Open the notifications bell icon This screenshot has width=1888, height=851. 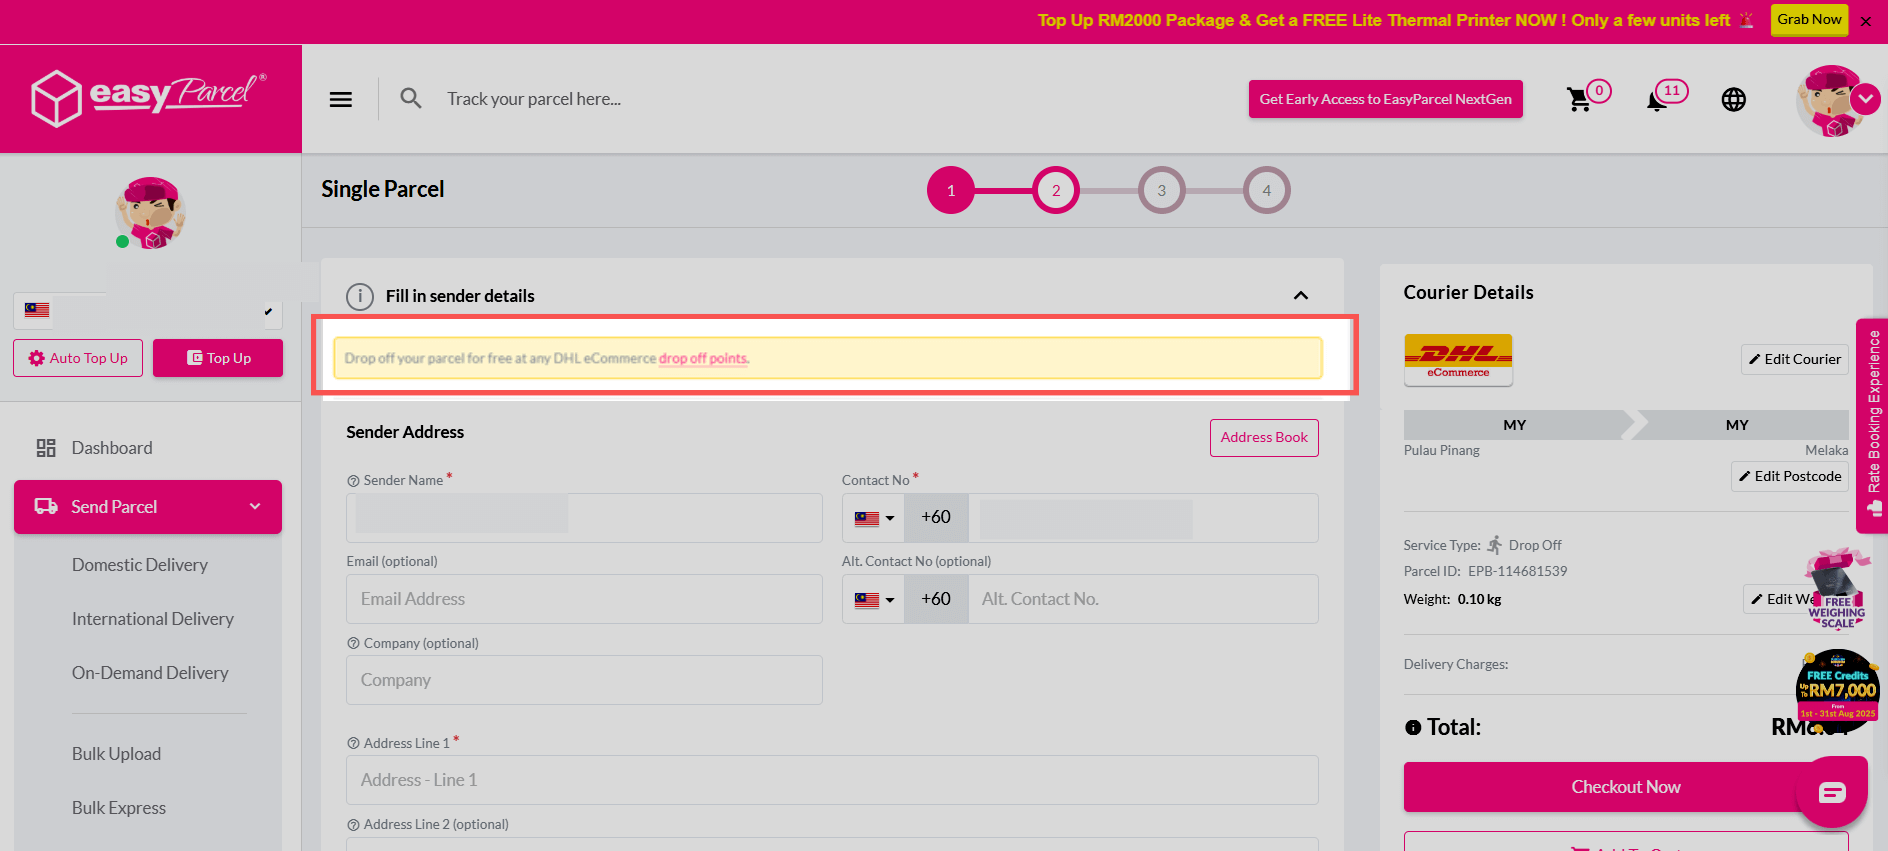point(1657,100)
